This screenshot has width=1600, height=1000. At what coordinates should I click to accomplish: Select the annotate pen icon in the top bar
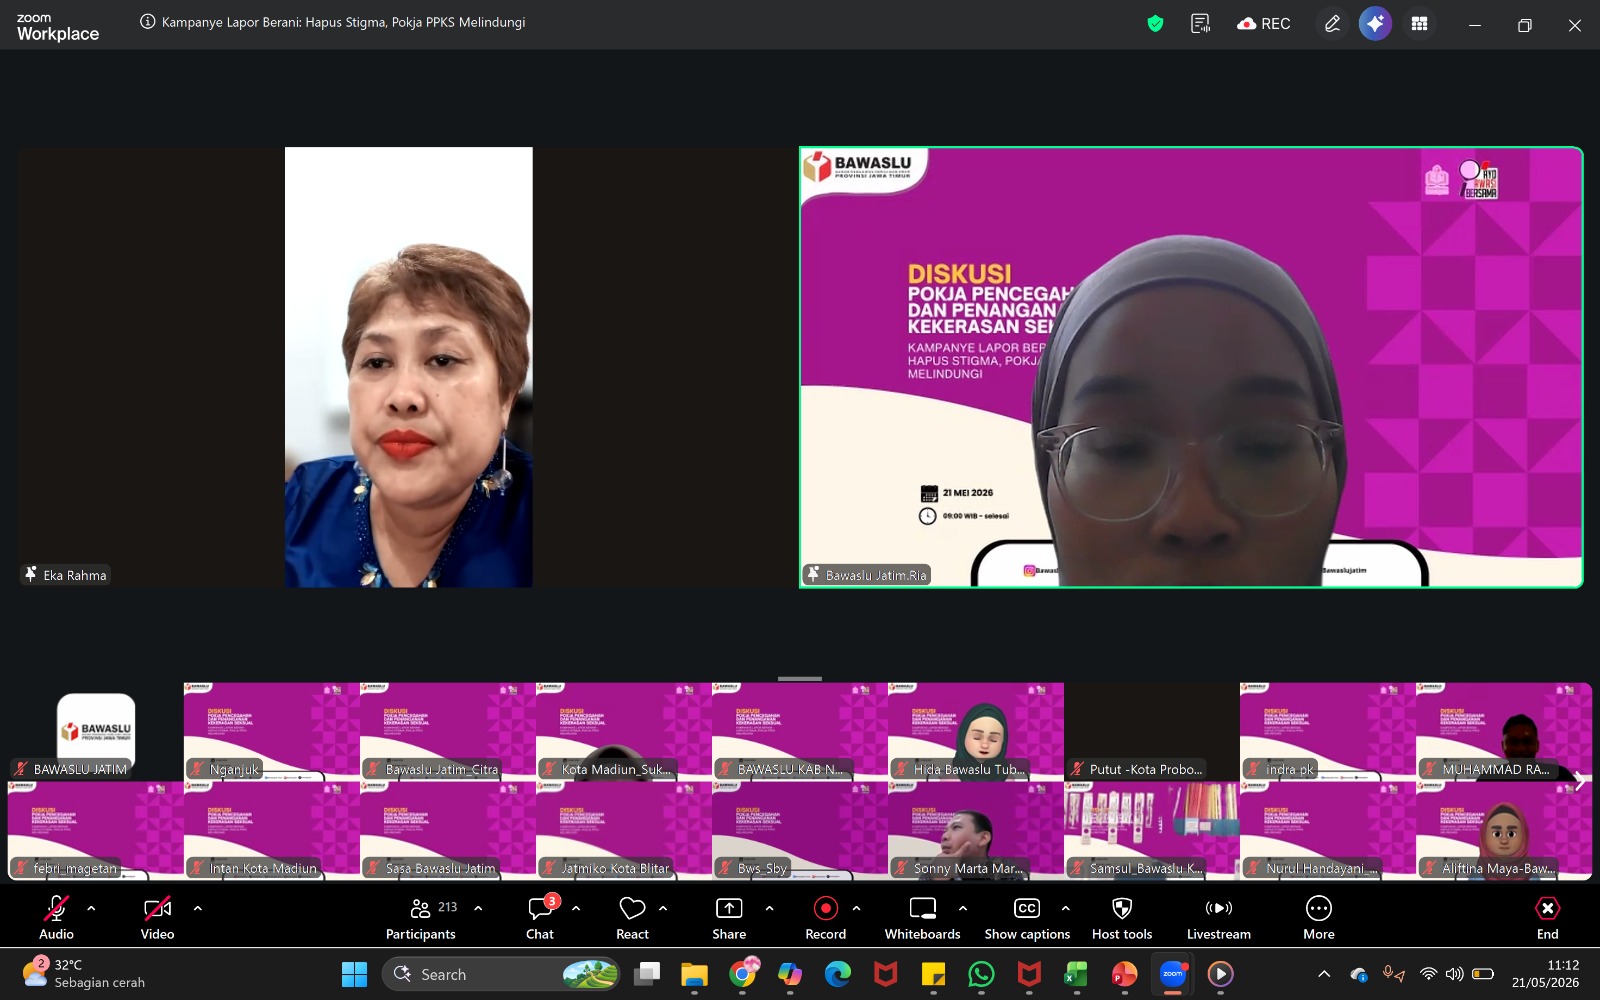pos(1332,24)
